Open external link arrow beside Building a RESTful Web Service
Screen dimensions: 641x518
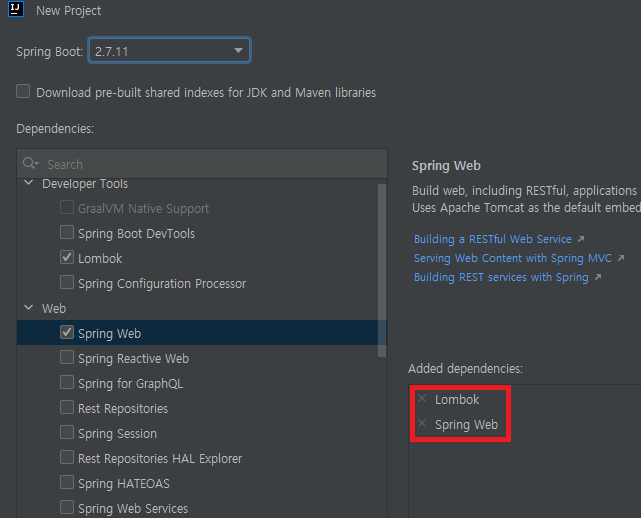pyautogui.click(x=581, y=239)
